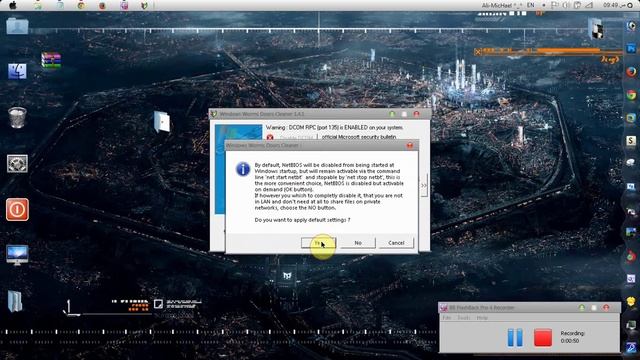Click the checkerboard thumbnail icon at top right

(596, 29)
